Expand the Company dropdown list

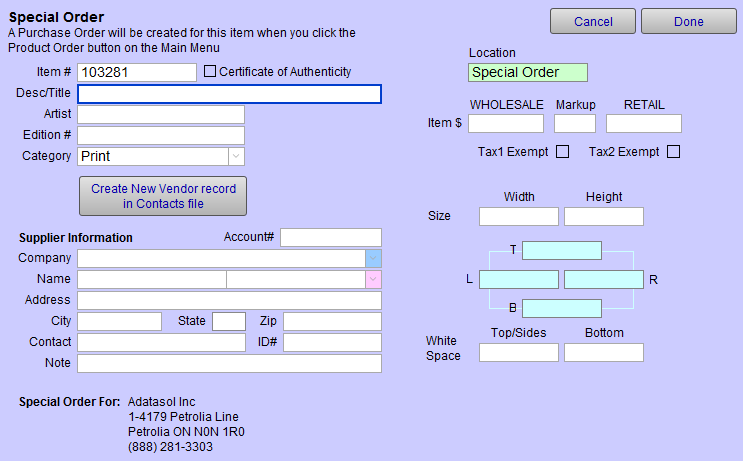coord(373,258)
